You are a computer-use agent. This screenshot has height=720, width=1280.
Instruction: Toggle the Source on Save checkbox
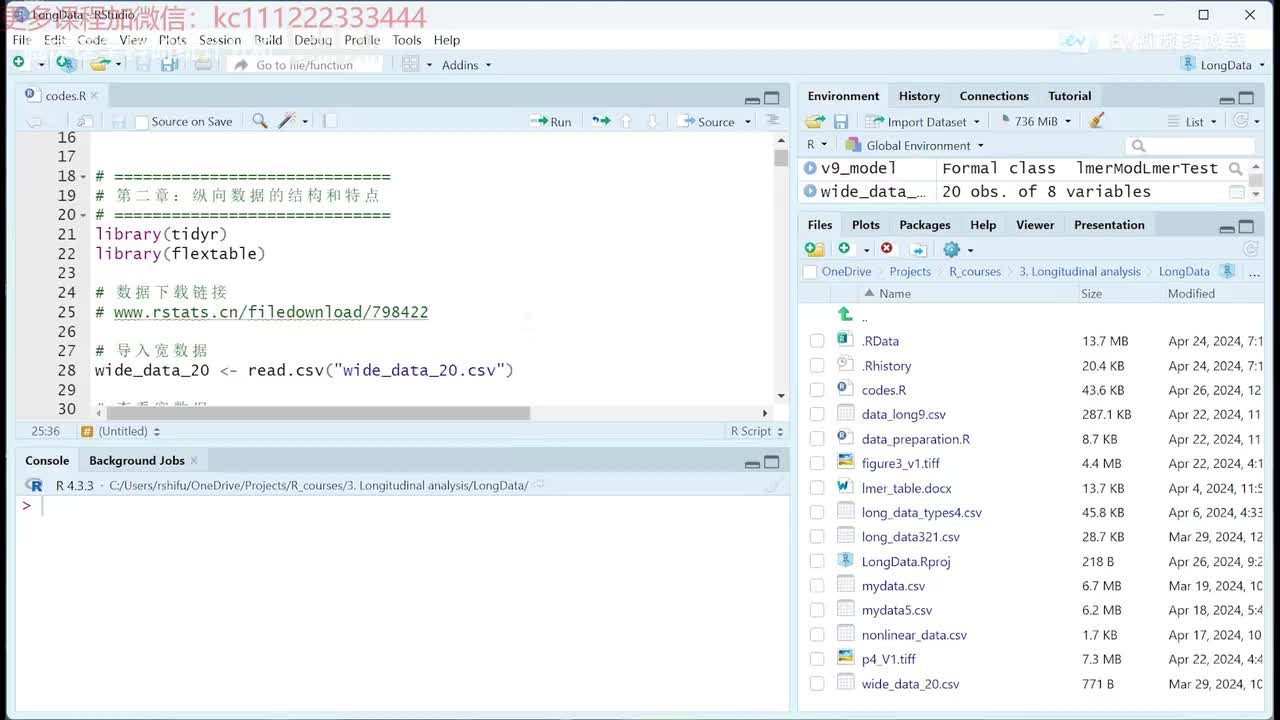[142, 122]
